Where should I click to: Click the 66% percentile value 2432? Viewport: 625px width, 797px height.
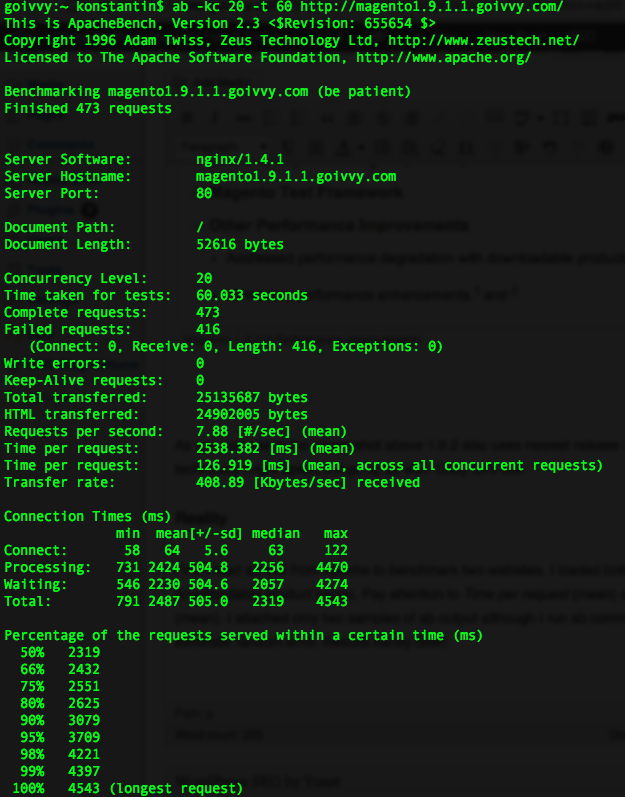(x=84, y=669)
